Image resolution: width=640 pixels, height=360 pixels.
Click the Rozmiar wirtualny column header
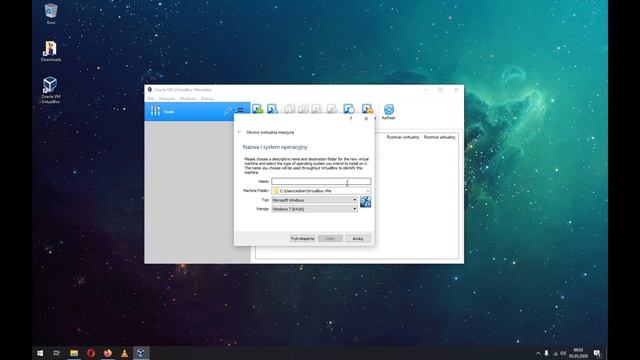pyautogui.click(x=403, y=137)
